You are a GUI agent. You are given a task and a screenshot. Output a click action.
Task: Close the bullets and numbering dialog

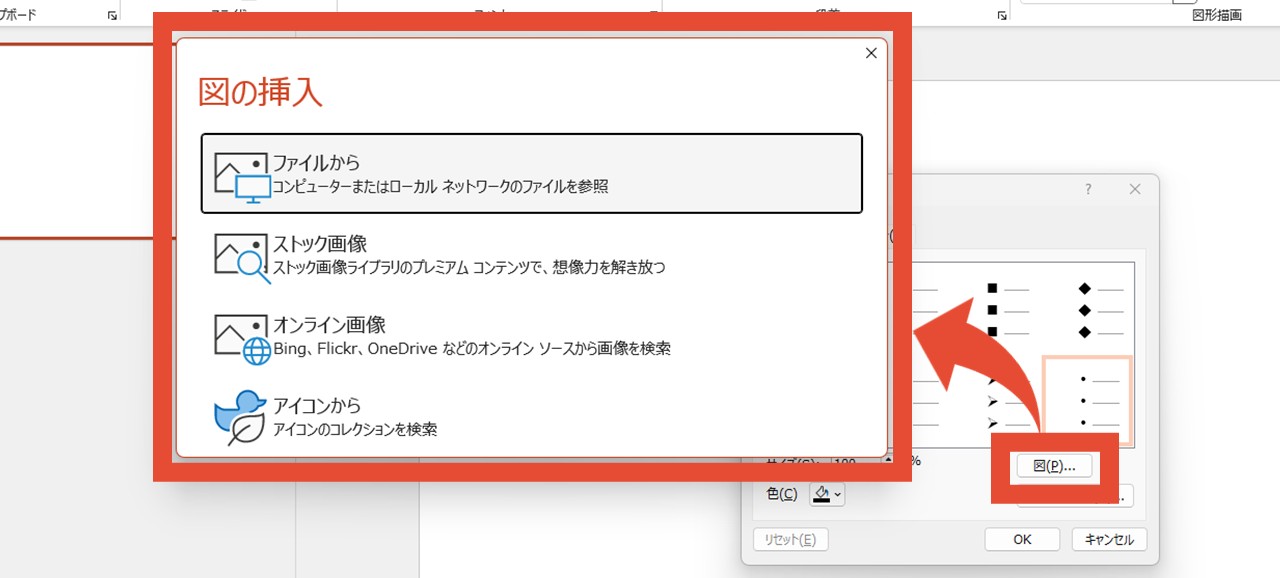[x=1134, y=189]
